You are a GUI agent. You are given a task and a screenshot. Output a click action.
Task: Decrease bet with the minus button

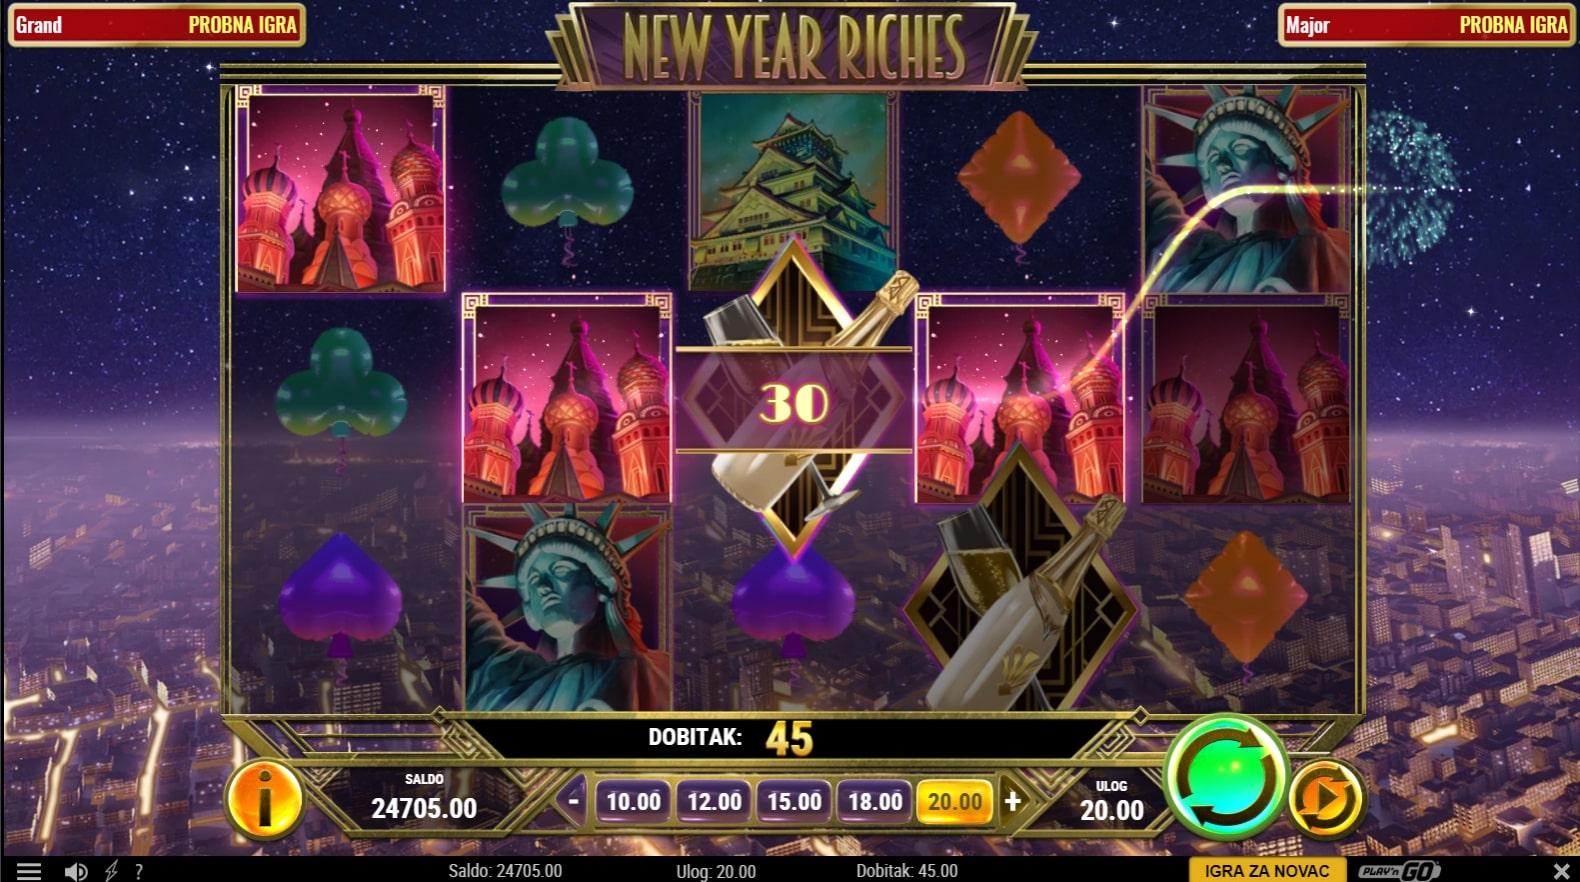pyautogui.click(x=573, y=801)
